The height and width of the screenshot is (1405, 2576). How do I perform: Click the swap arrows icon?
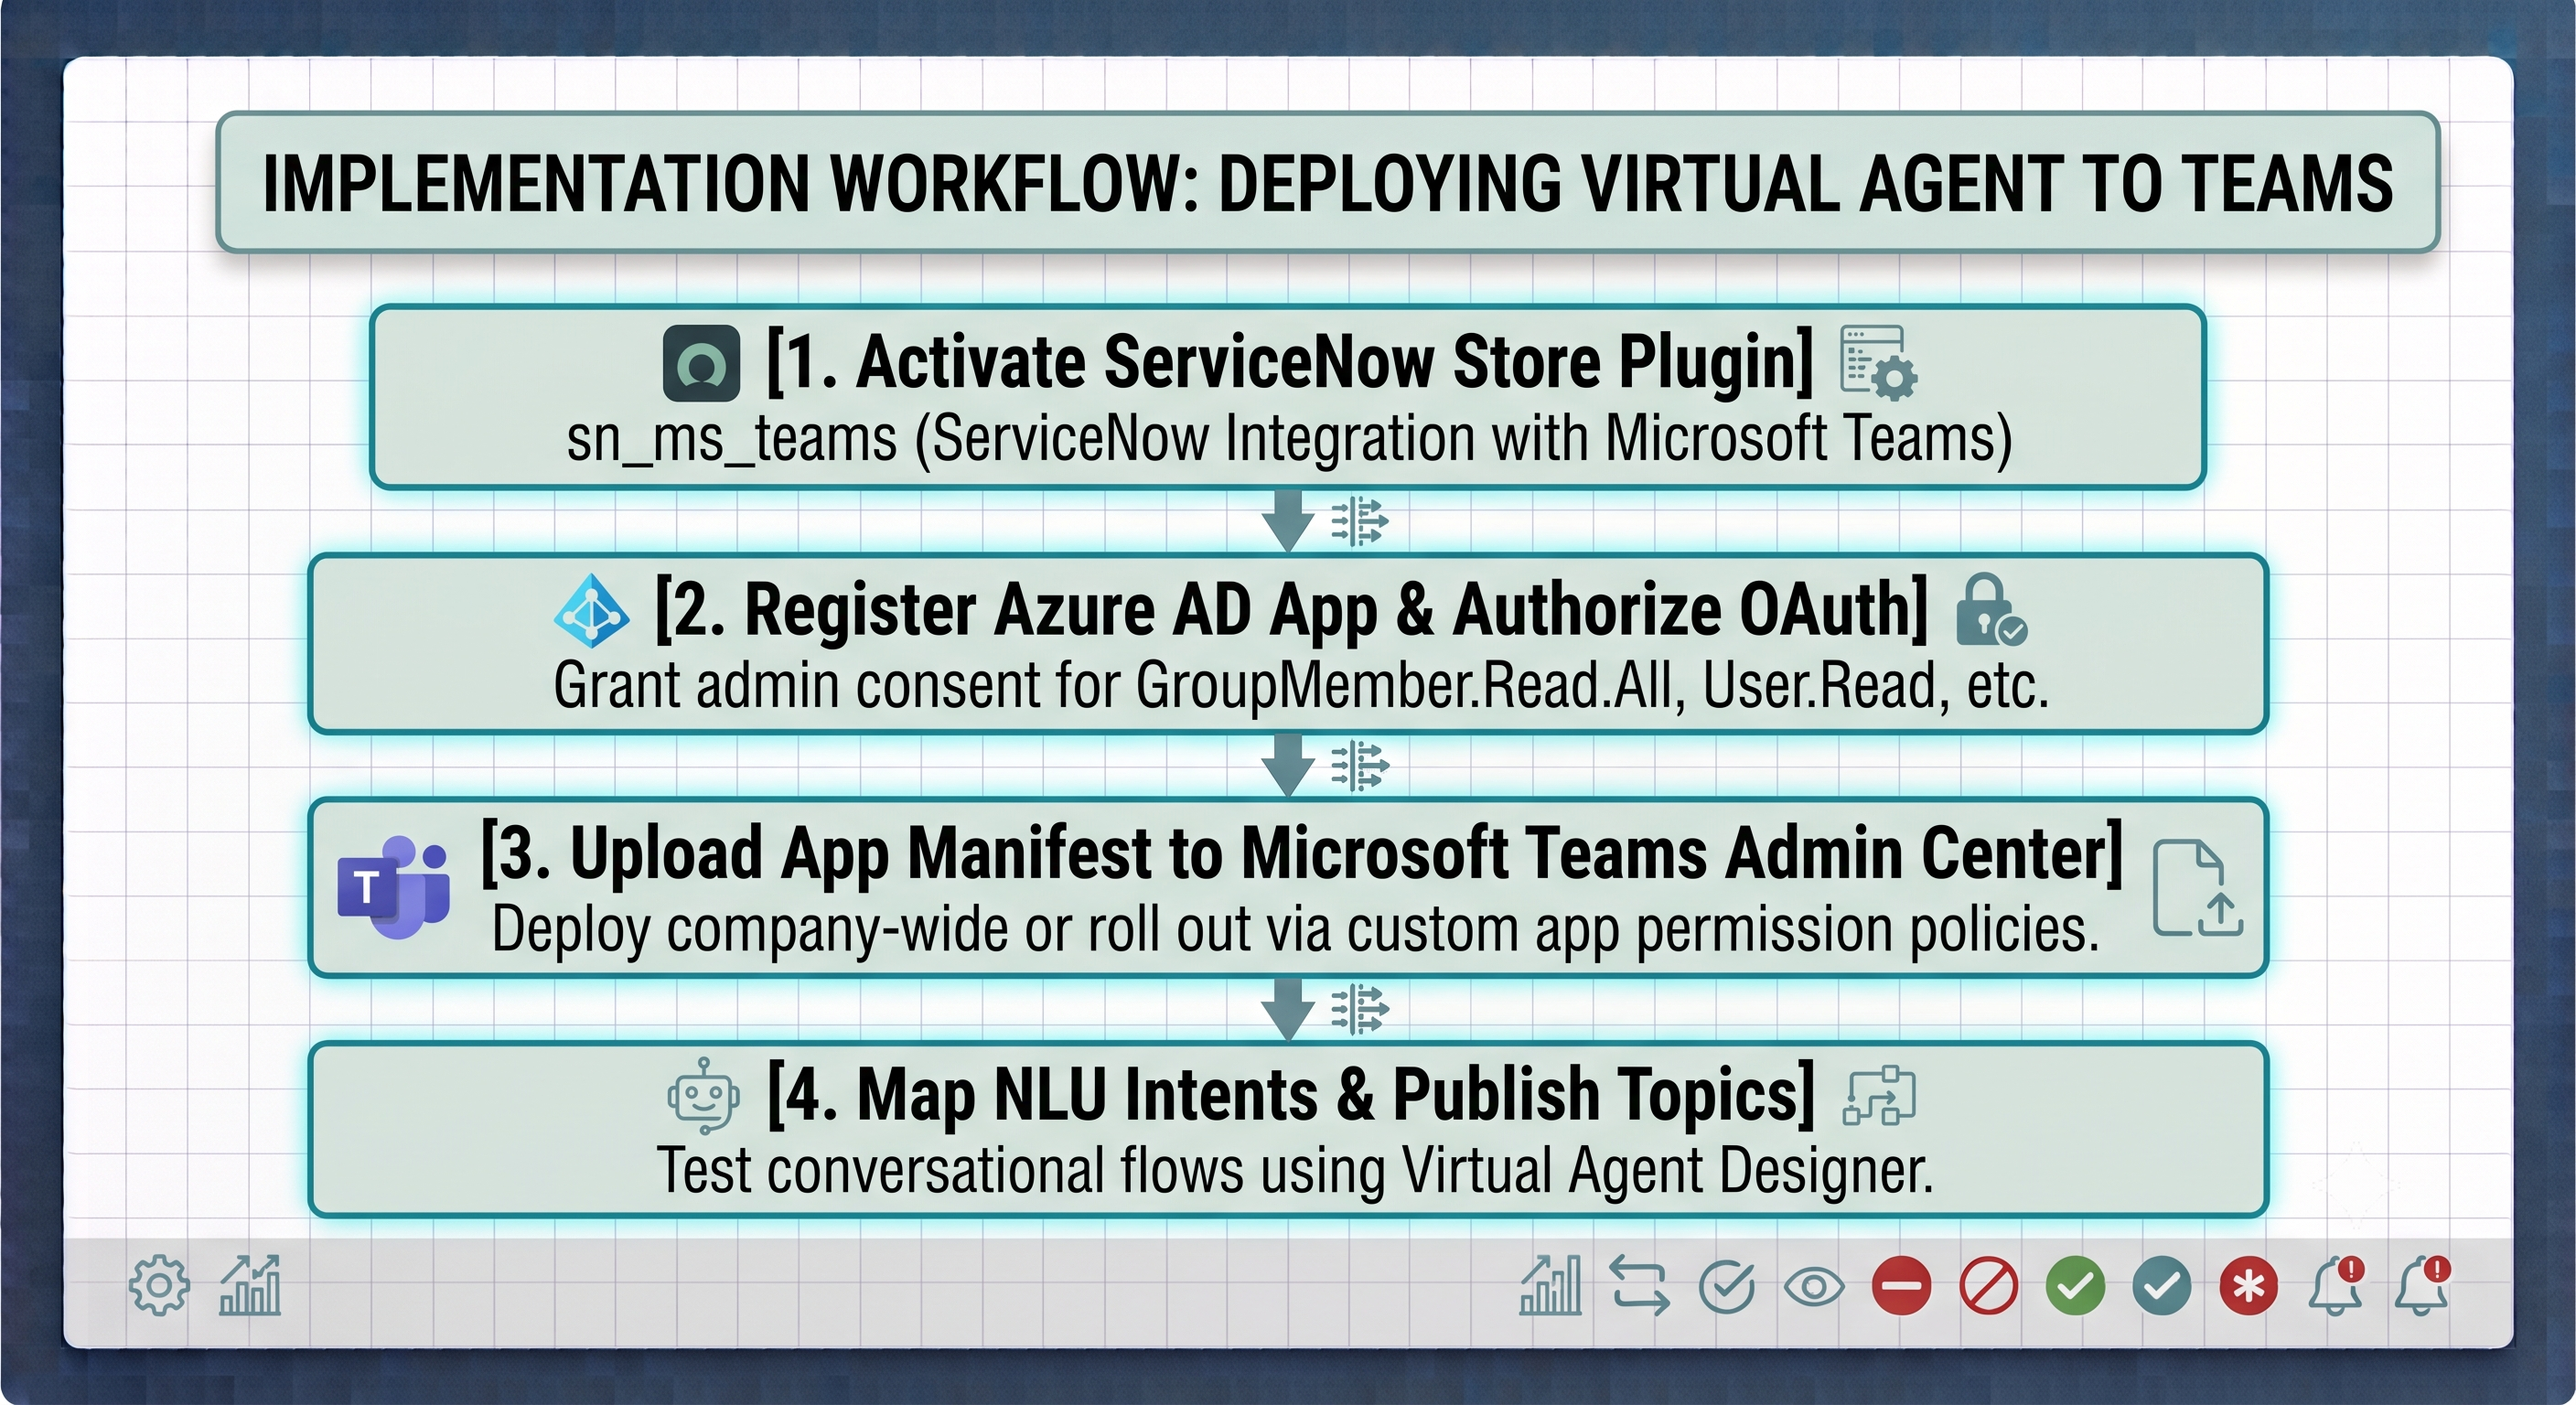[x=1639, y=1285]
